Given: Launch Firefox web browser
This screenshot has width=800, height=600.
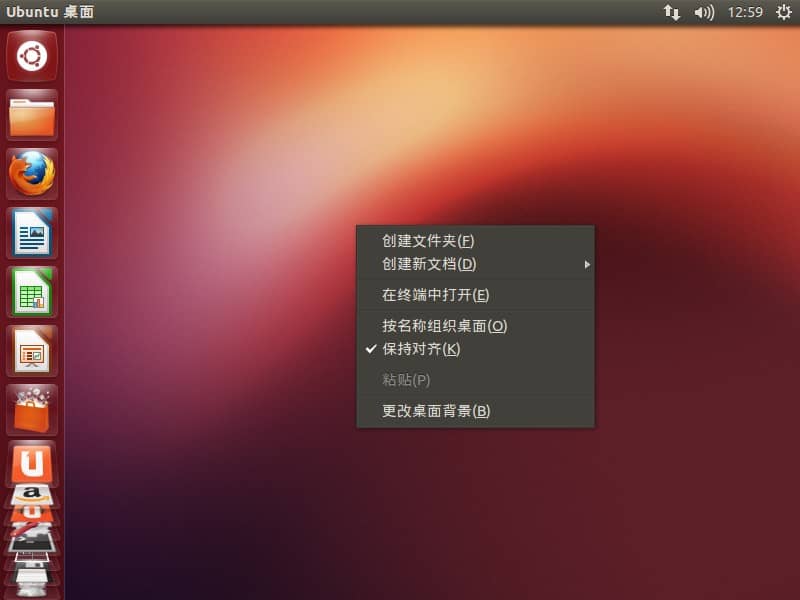Looking at the screenshot, I should [x=32, y=175].
